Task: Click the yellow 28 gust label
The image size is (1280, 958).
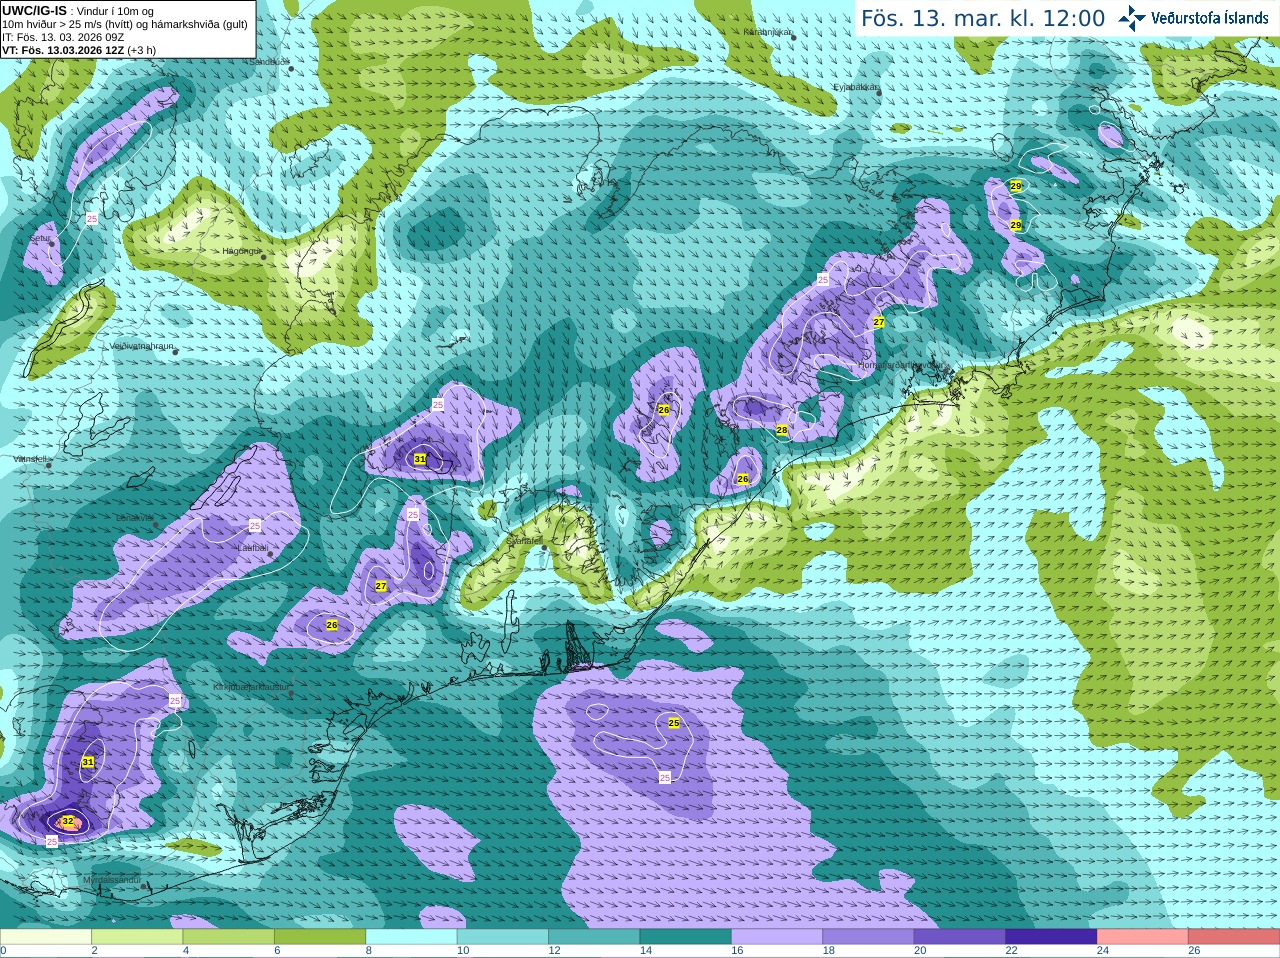Action: [x=782, y=430]
